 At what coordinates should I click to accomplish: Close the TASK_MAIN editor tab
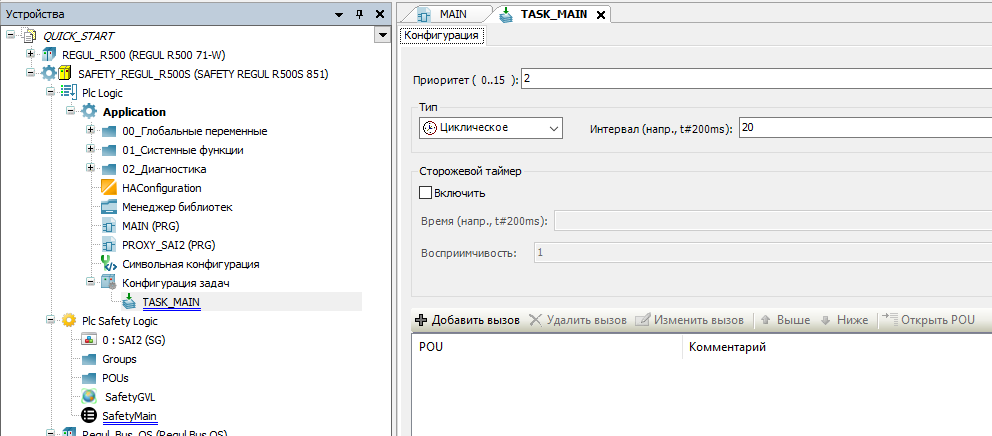pos(603,14)
